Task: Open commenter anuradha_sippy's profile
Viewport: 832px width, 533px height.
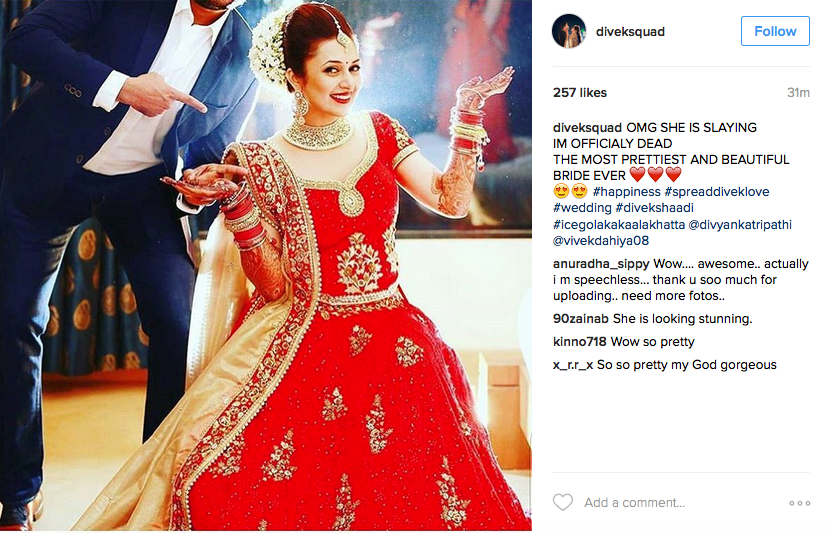Action: [601, 264]
